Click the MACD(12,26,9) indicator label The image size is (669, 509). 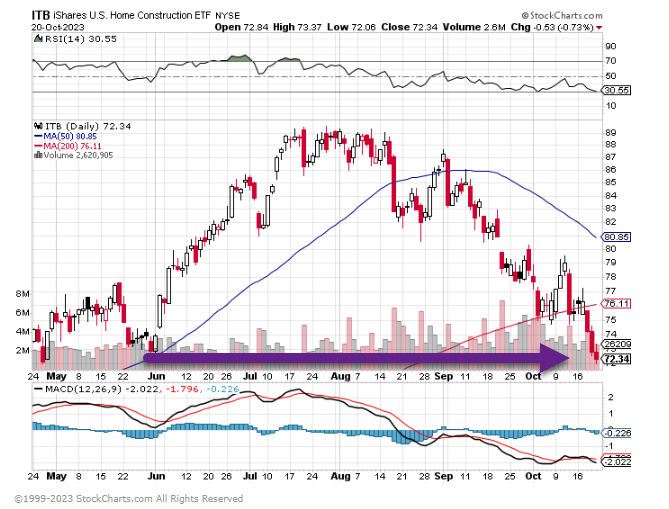tap(83, 389)
